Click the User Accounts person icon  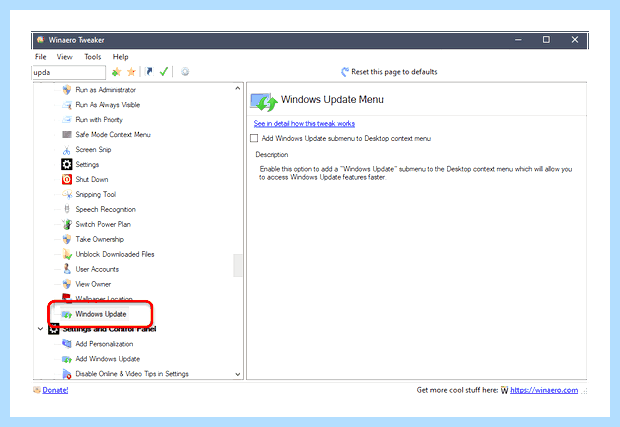click(x=67, y=269)
